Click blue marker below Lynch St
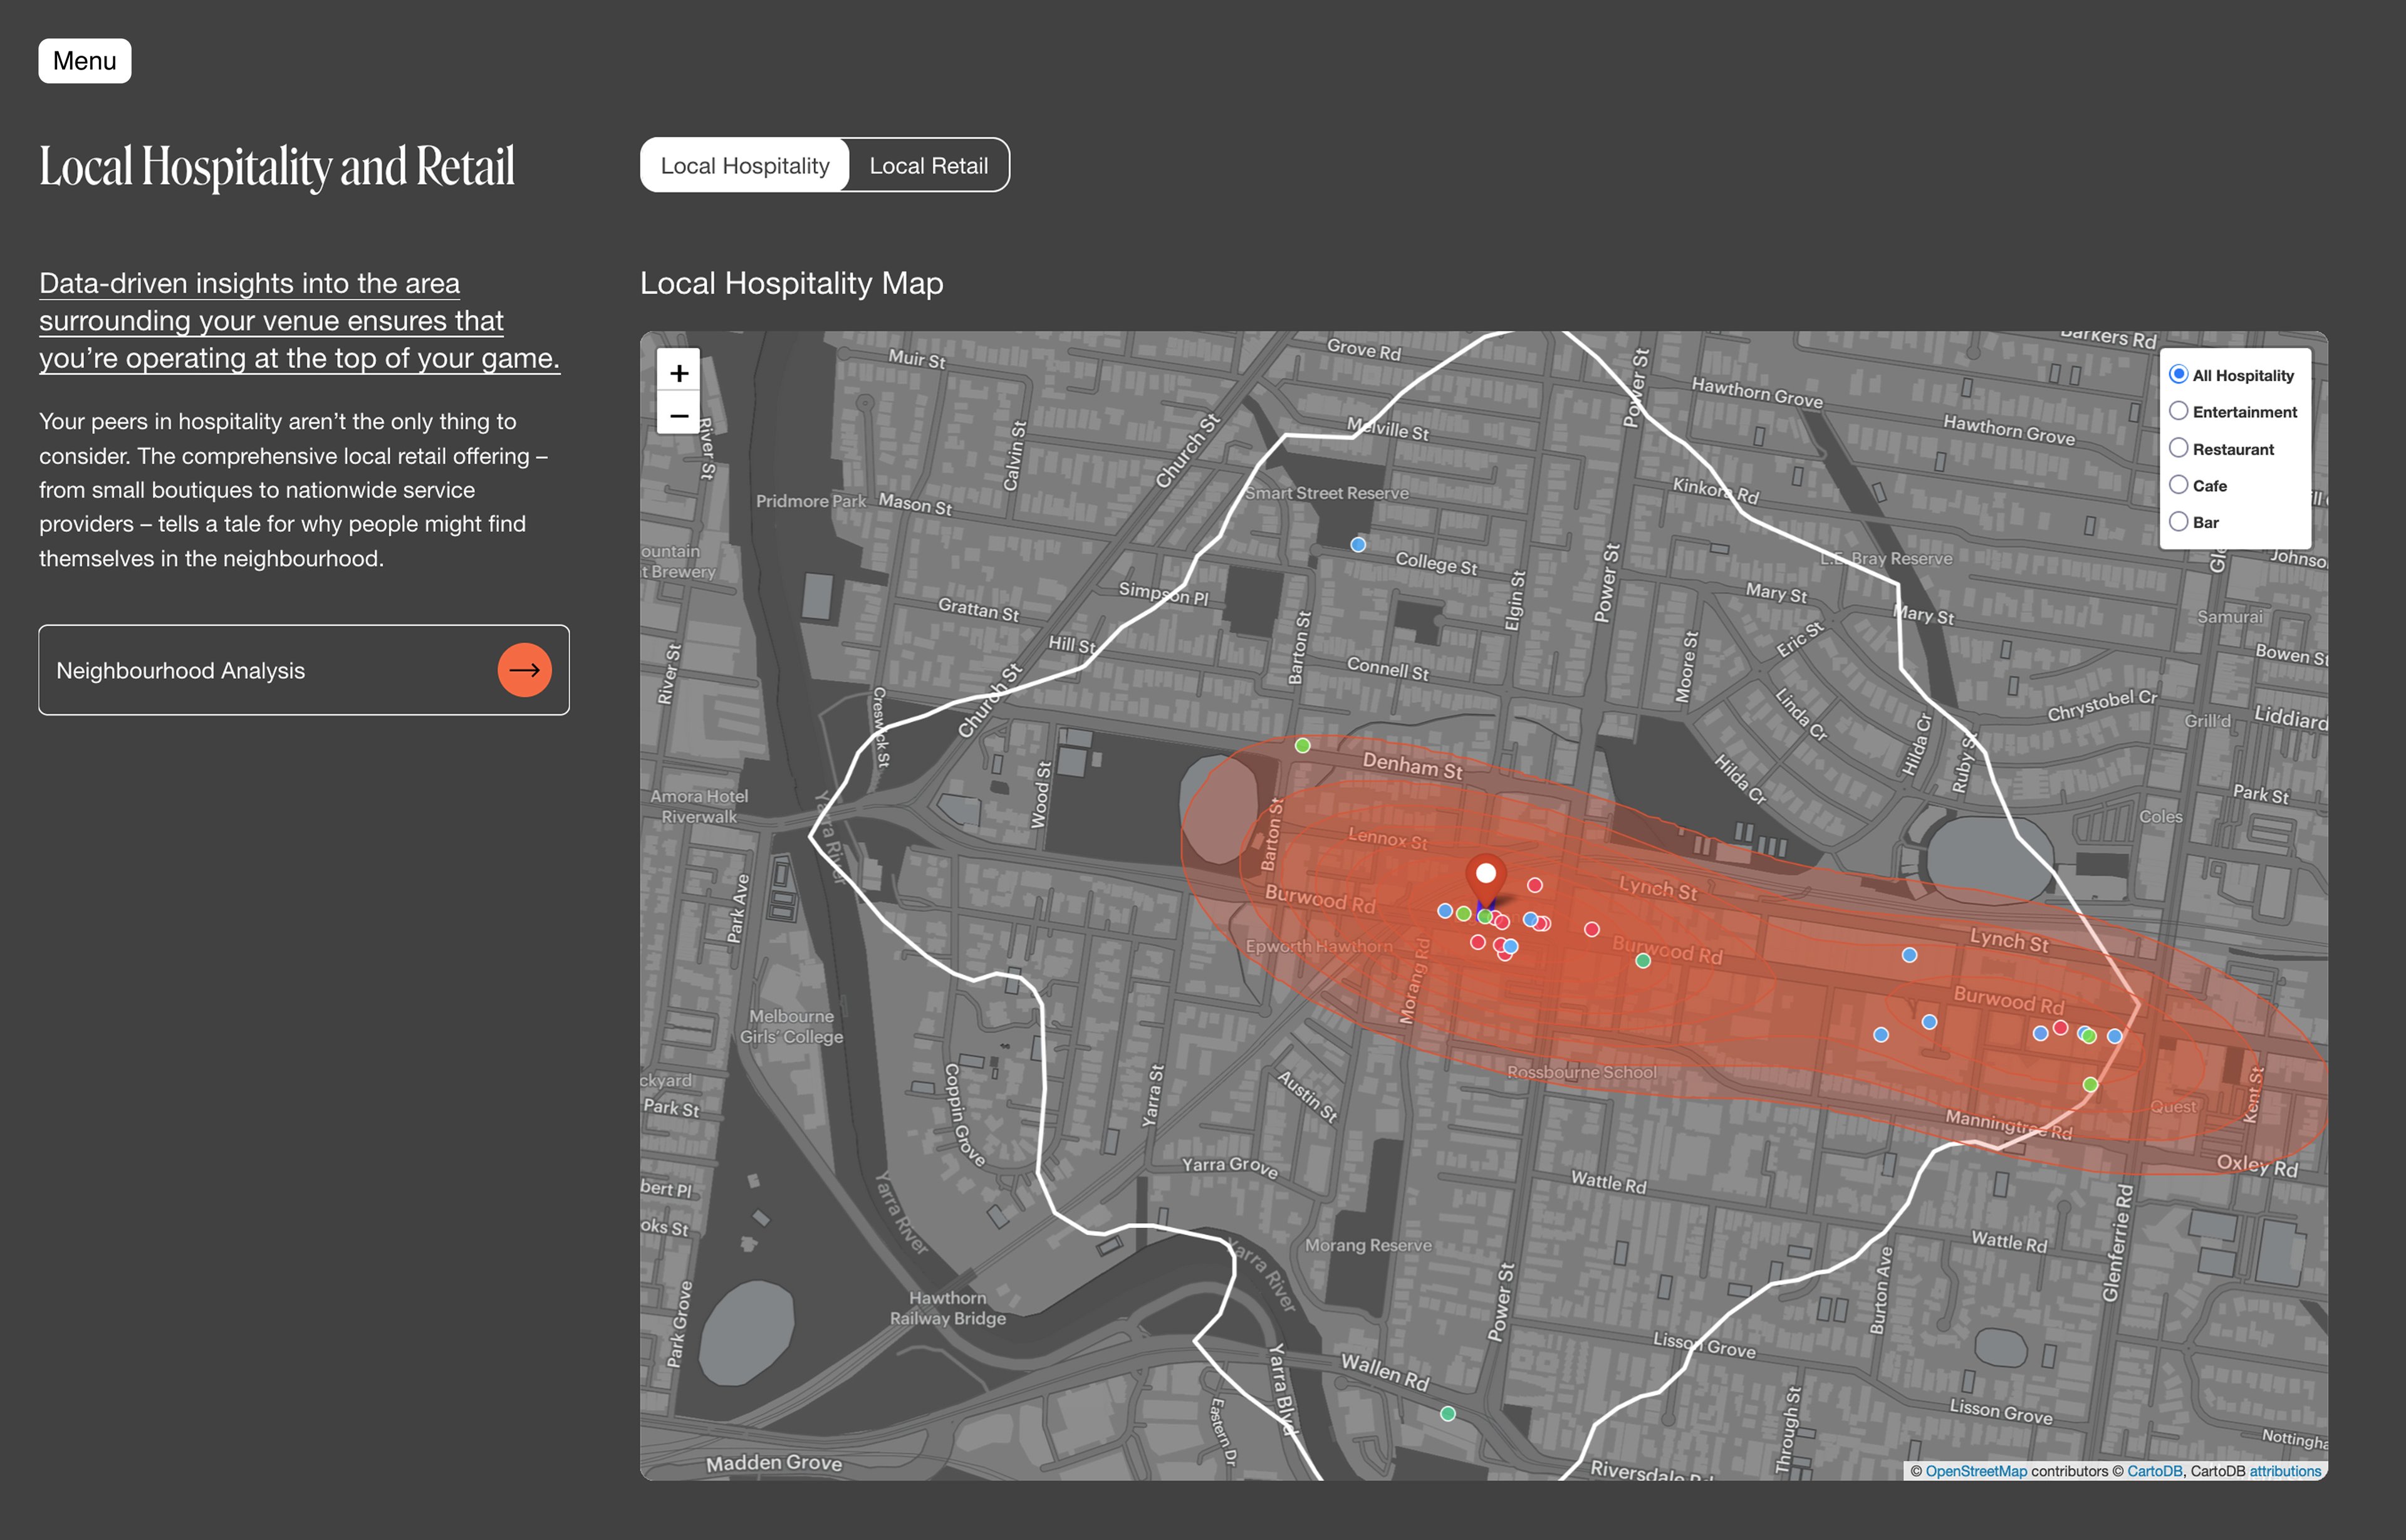Image resolution: width=2406 pixels, height=1540 pixels. [1909, 955]
